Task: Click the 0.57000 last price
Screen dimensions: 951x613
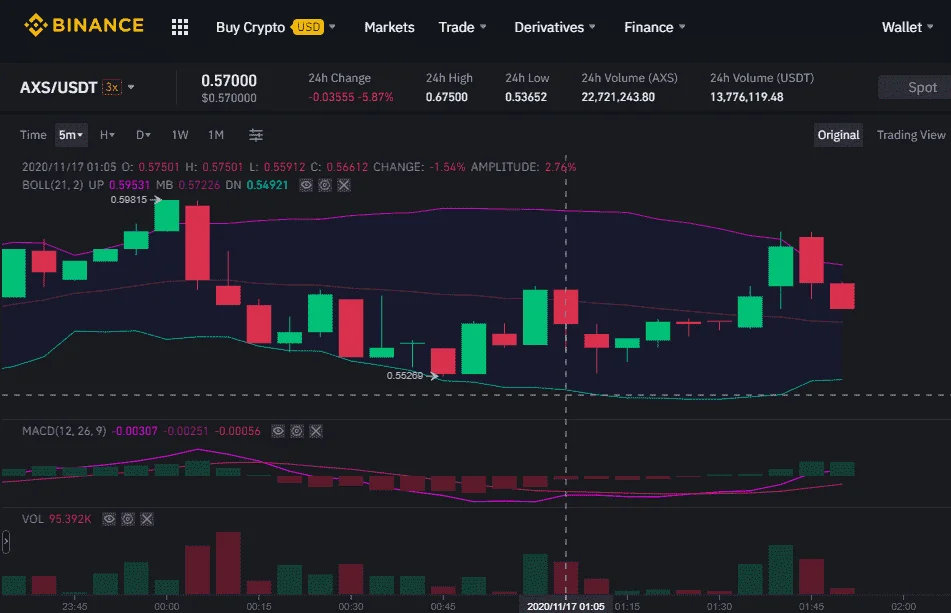Action: pos(229,81)
